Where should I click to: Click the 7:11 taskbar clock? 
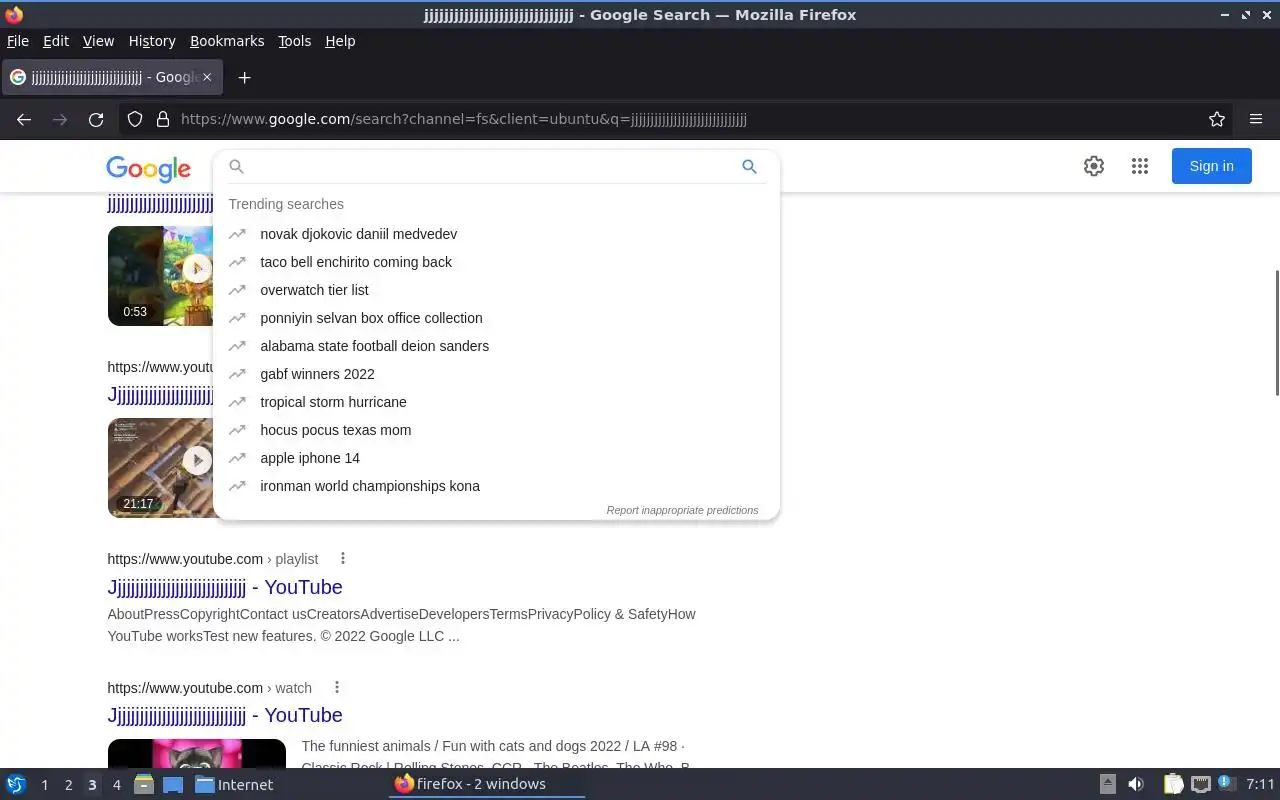(1260, 784)
